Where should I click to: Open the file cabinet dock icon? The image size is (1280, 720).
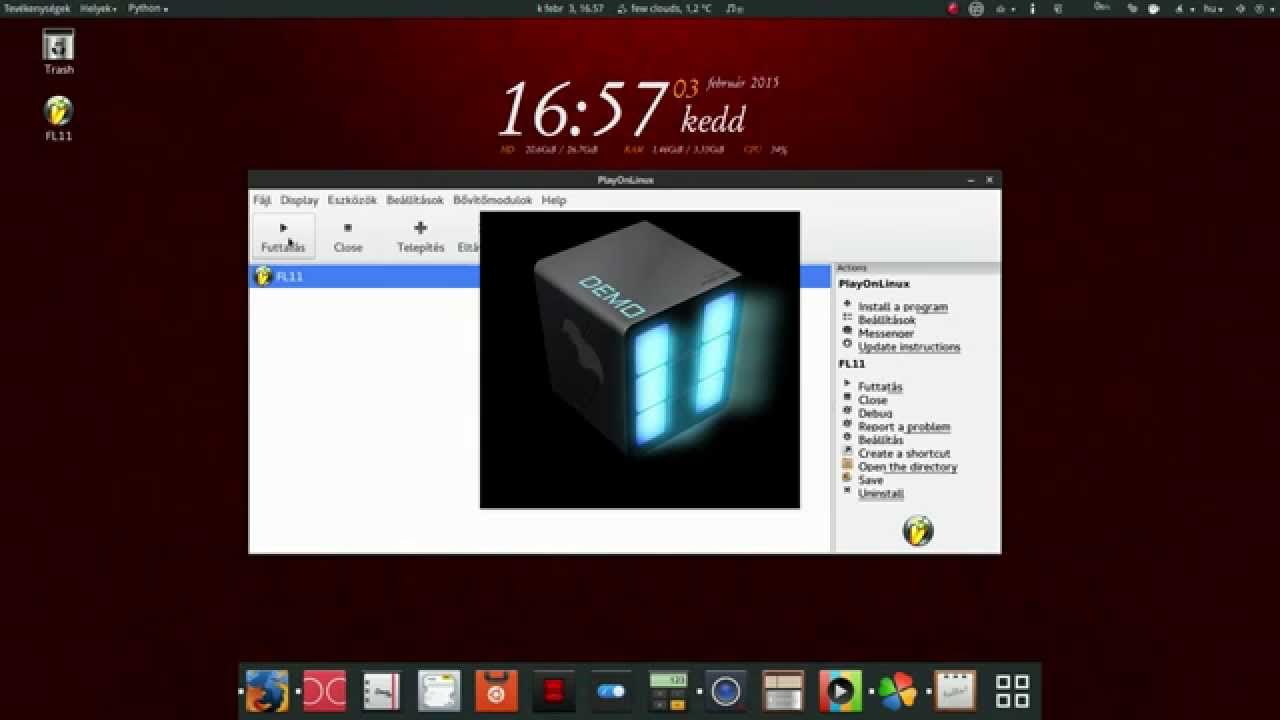[783, 691]
